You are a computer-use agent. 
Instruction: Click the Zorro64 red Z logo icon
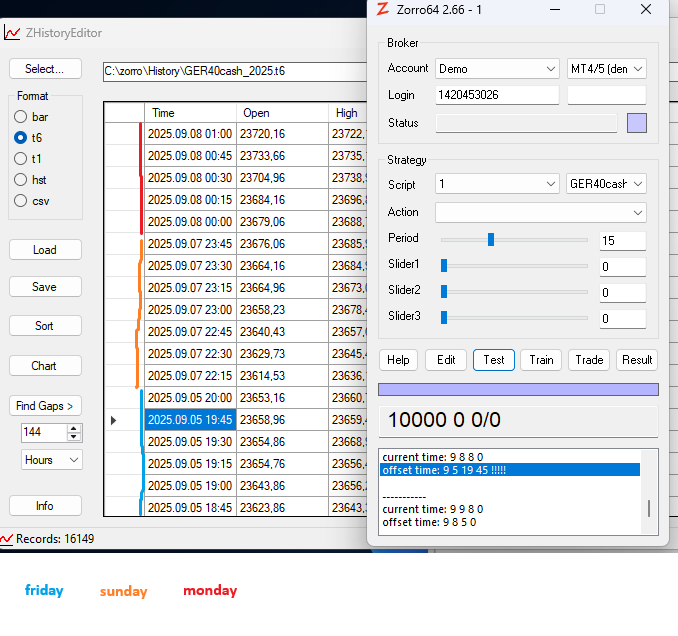[382, 9]
